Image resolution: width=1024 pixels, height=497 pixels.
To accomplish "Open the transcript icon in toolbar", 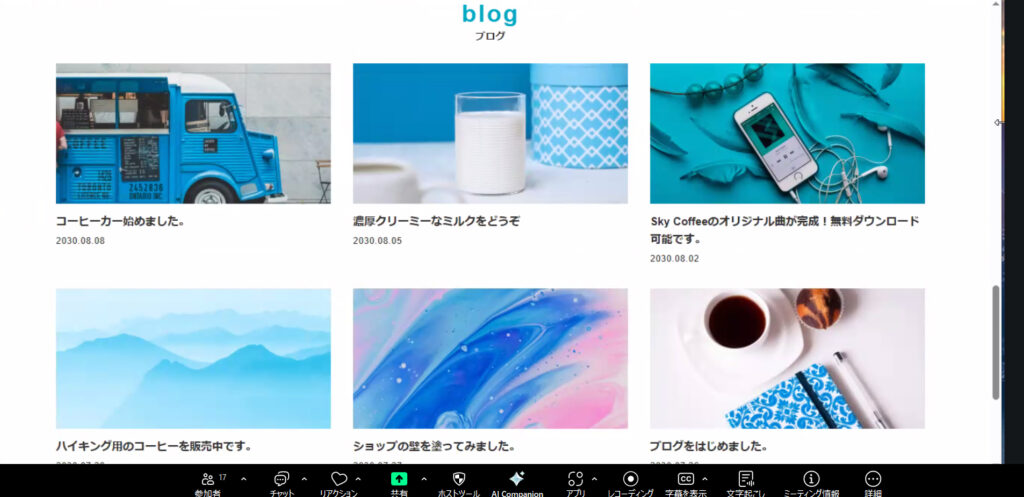I will coord(746,479).
